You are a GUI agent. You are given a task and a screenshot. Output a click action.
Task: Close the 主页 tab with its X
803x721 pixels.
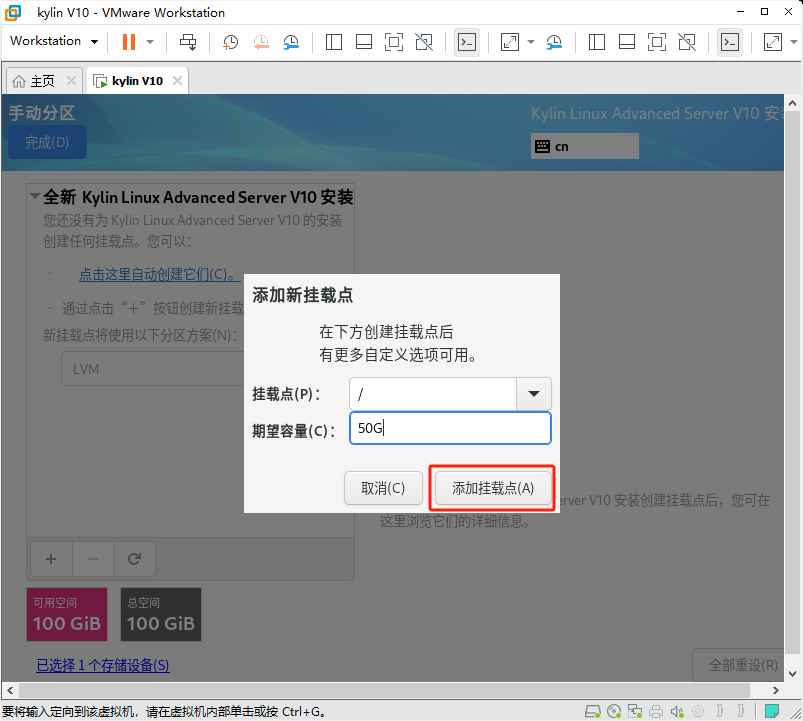click(71, 80)
